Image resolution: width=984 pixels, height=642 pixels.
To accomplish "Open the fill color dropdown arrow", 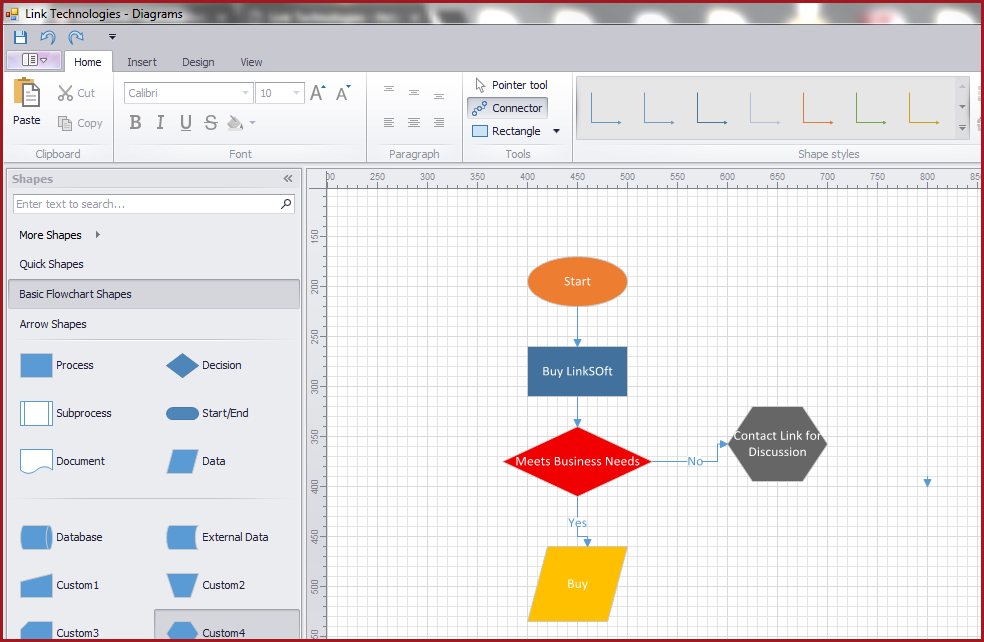I will 252,122.
